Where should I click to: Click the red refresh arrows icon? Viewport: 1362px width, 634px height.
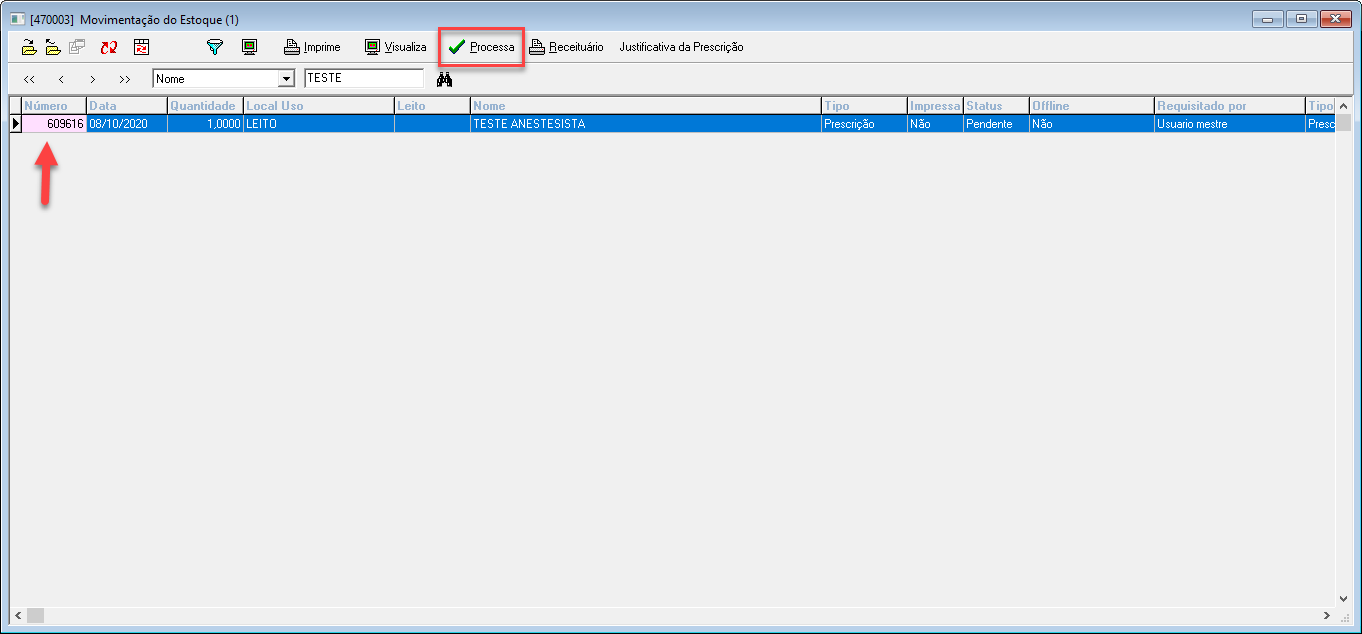109,47
